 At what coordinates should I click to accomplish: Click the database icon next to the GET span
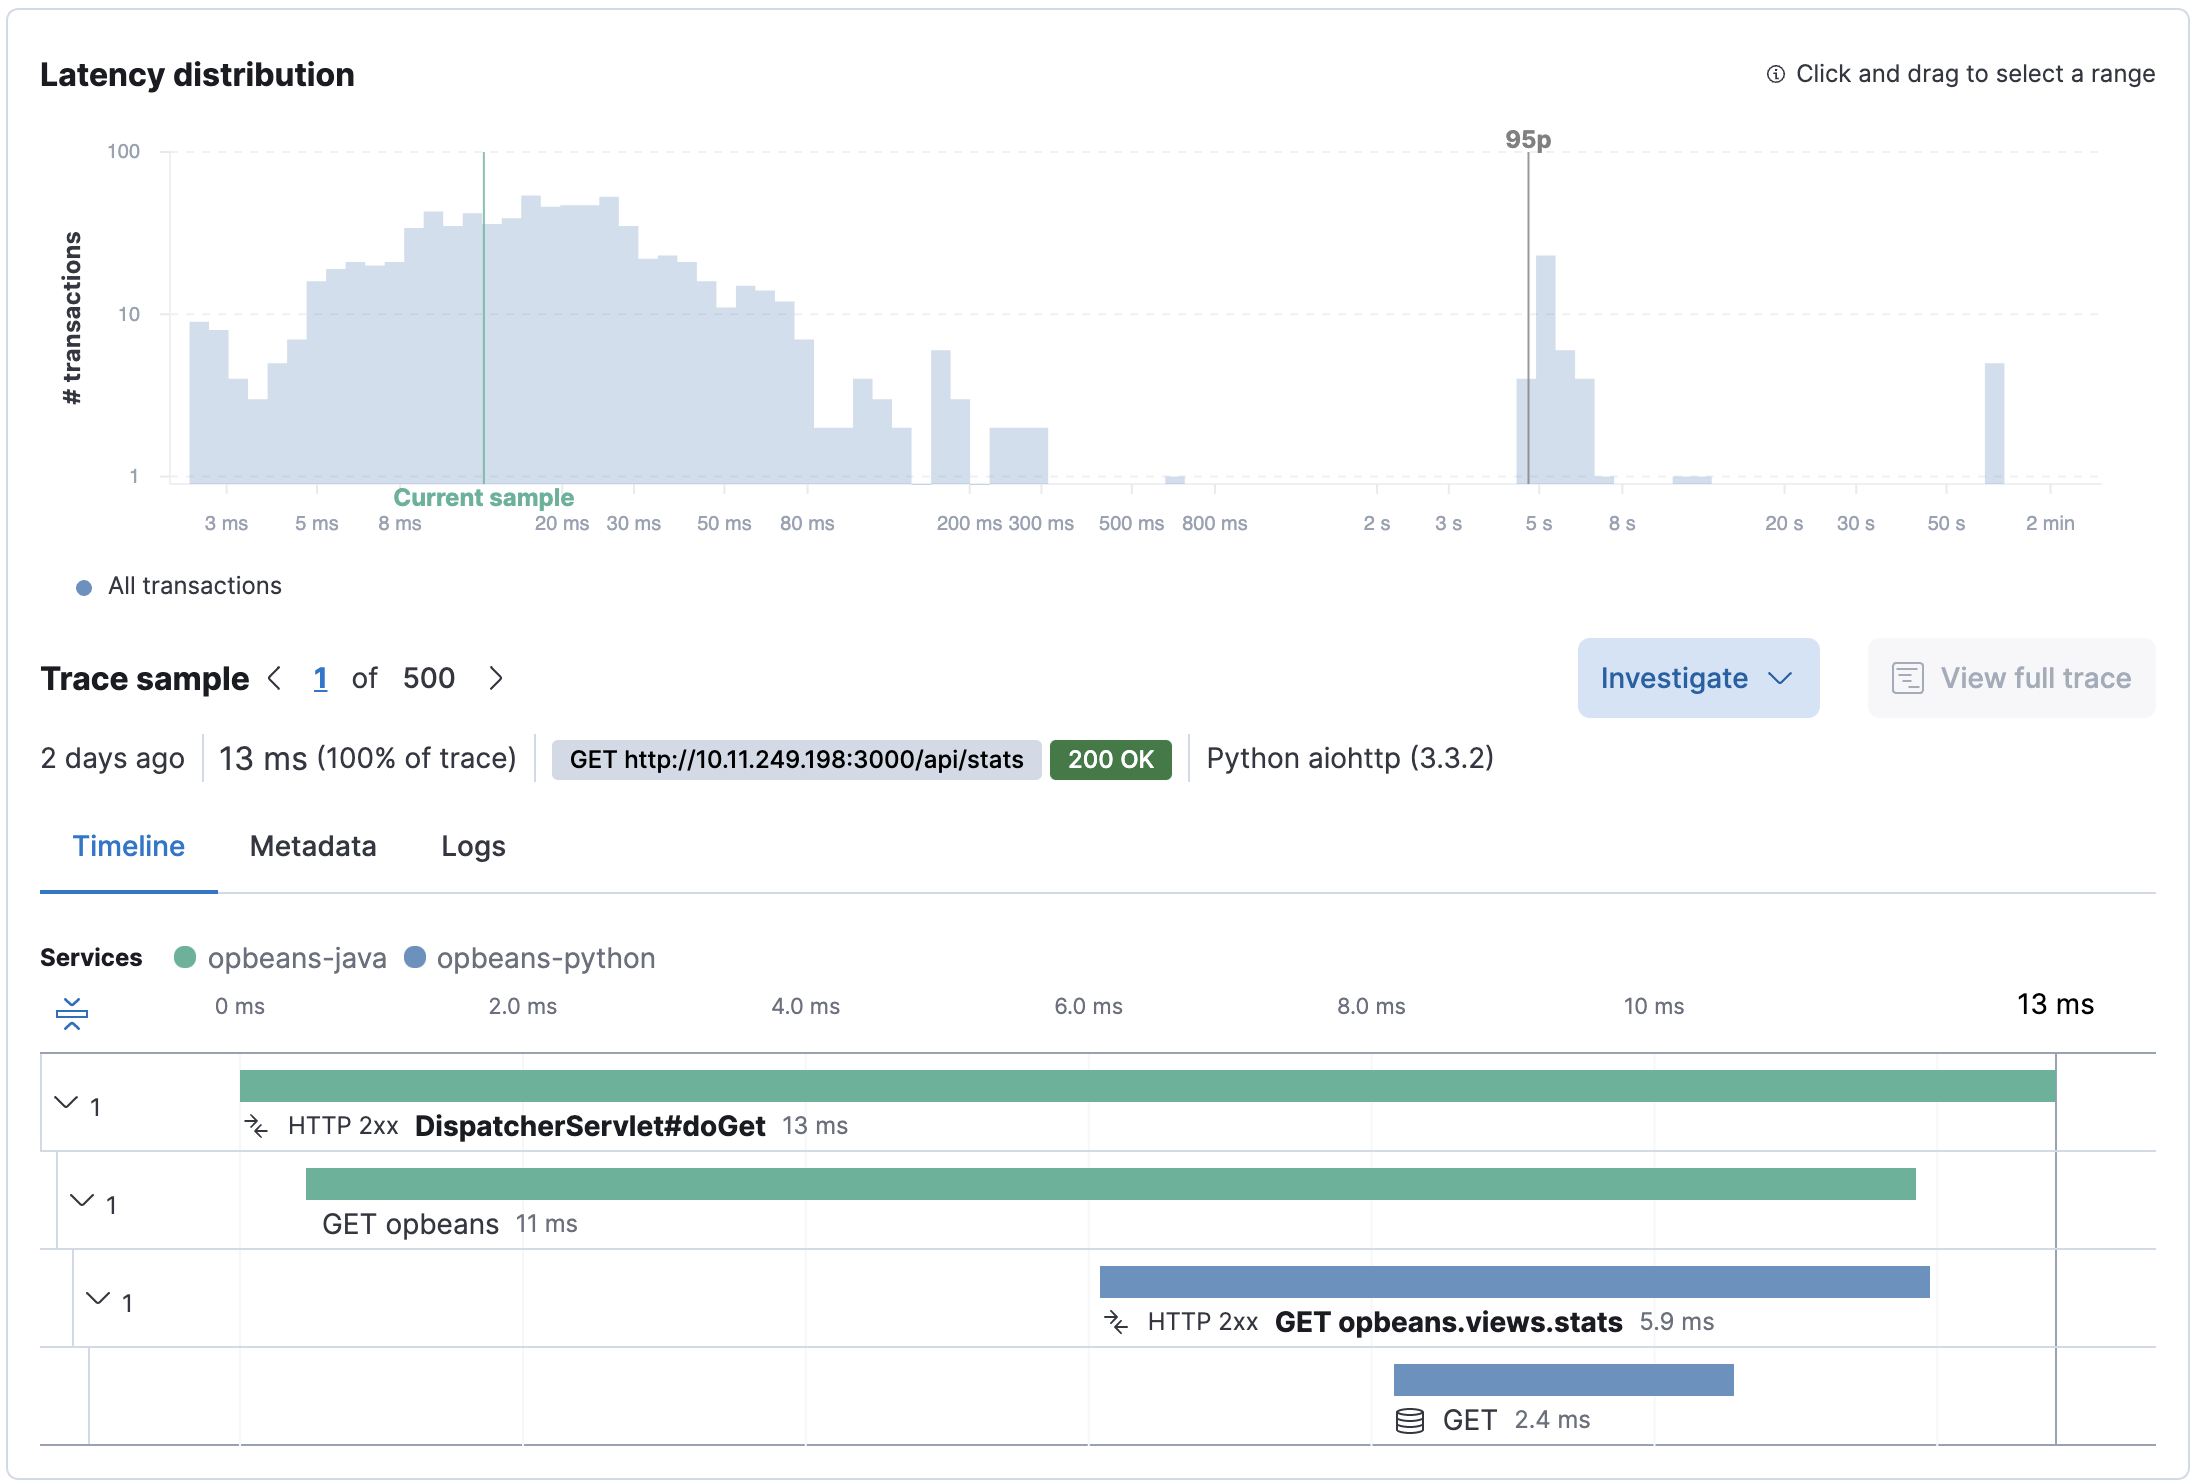tap(1410, 1419)
